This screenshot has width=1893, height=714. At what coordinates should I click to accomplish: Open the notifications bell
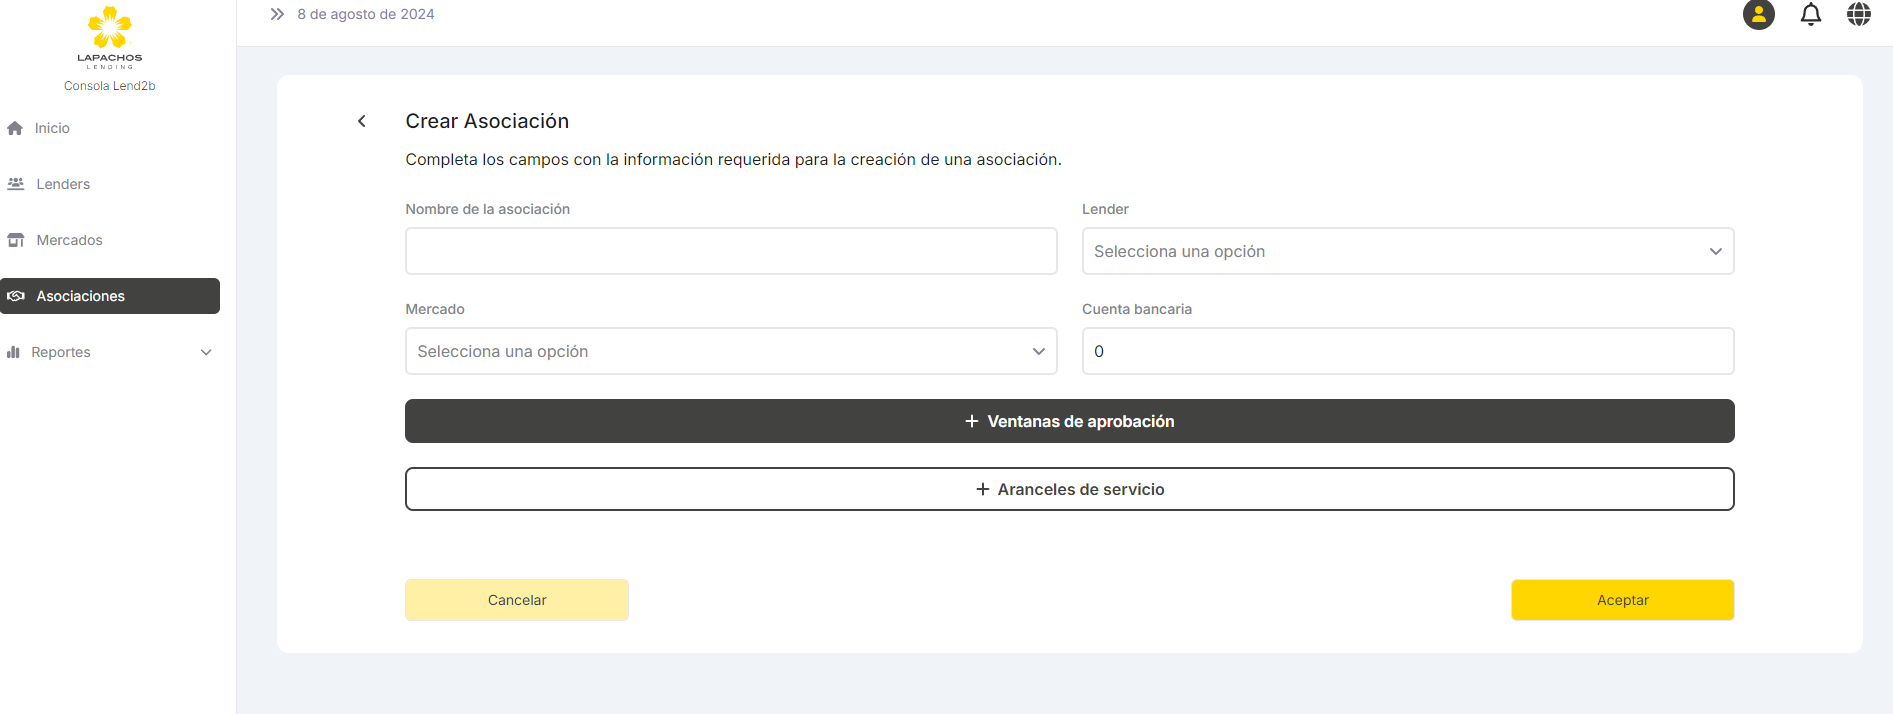(x=1810, y=15)
